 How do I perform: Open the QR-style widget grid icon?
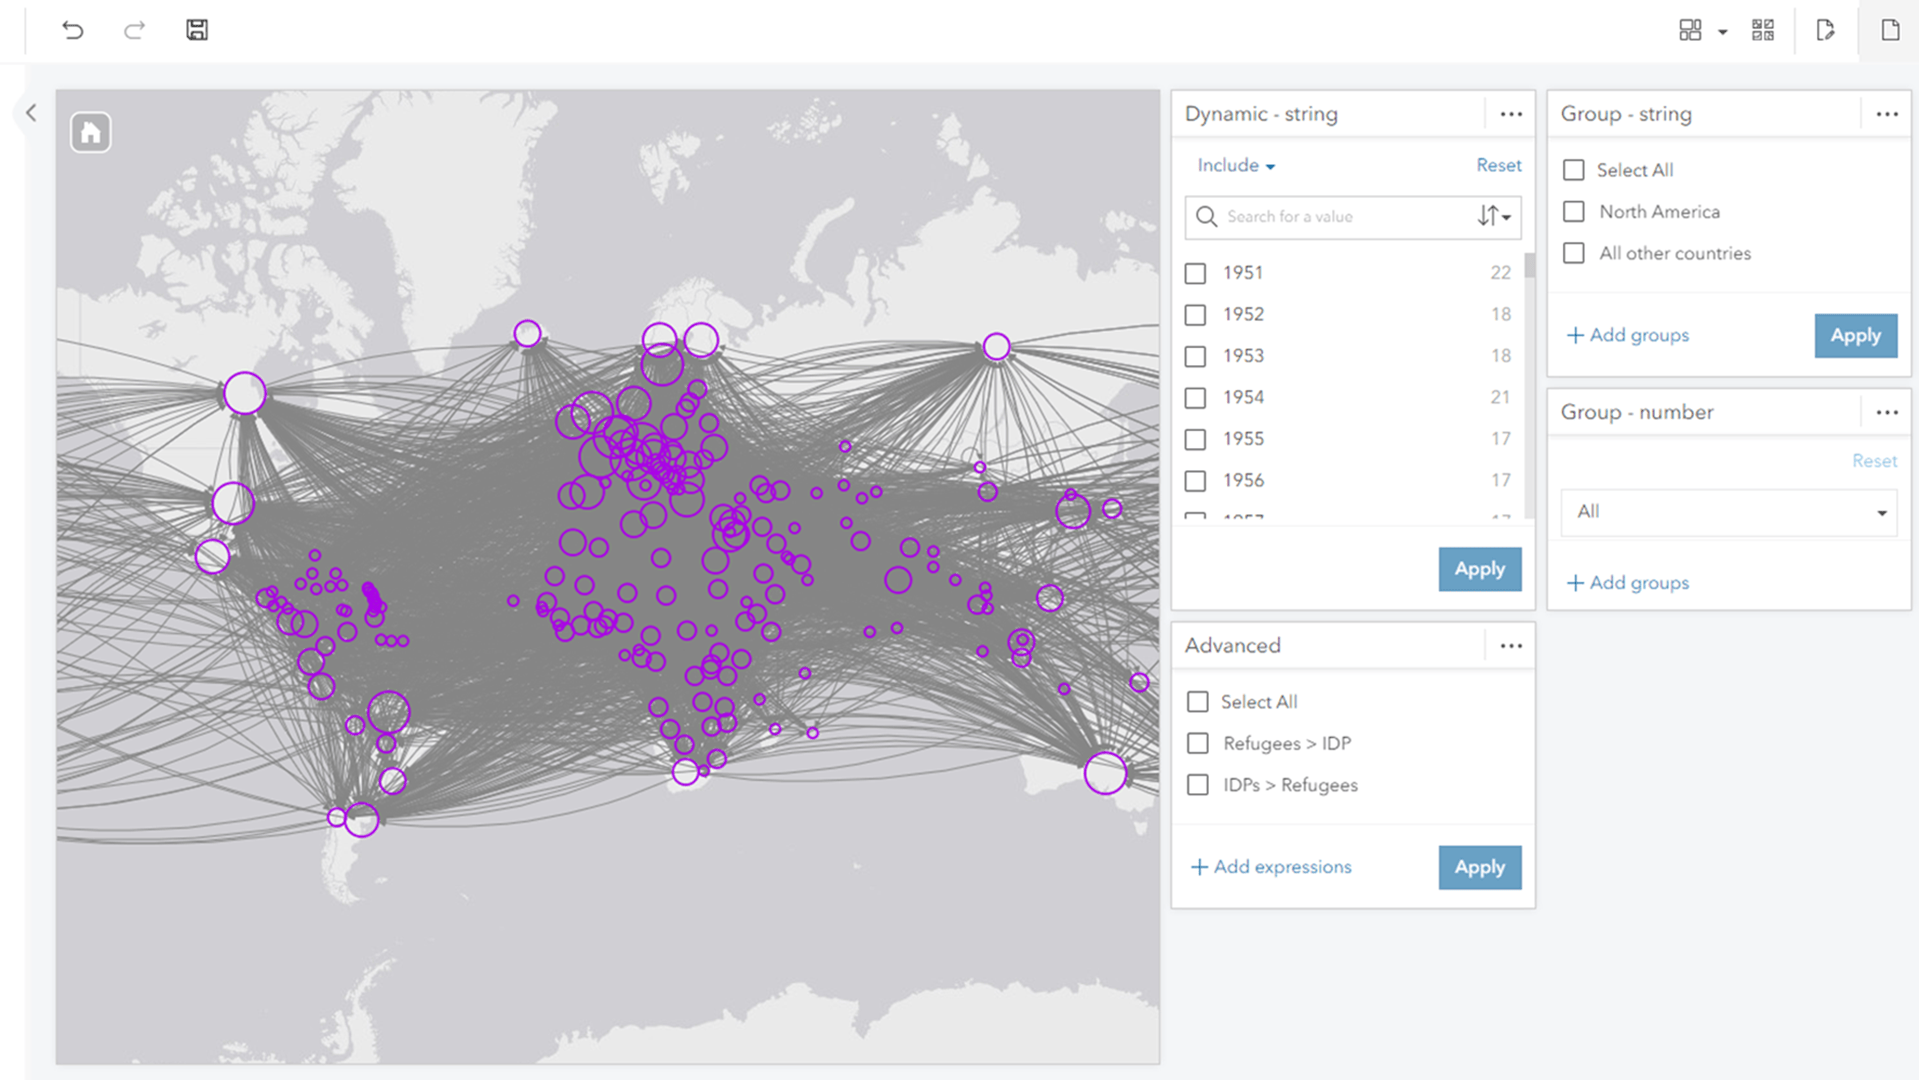pos(1763,30)
